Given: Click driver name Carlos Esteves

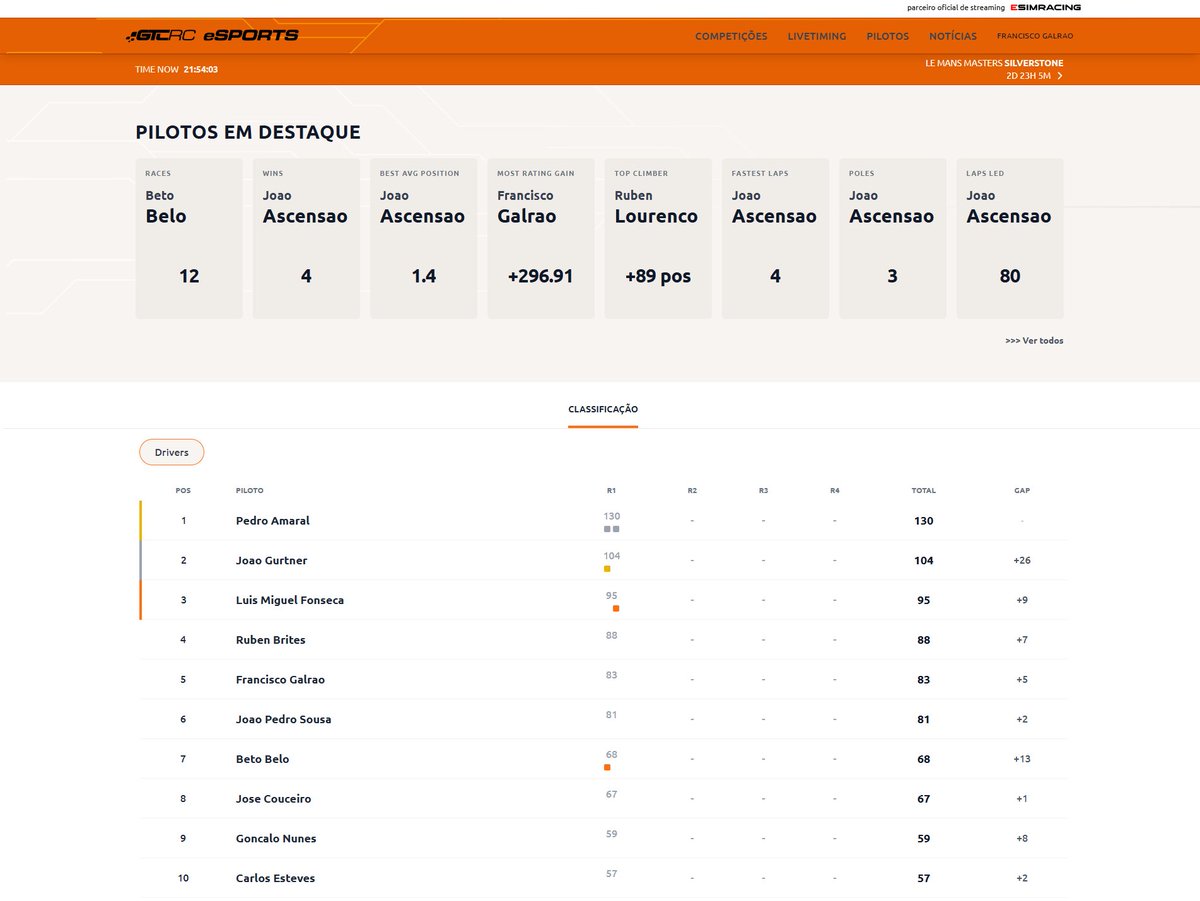Looking at the screenshot, I should pyautogui.click(x=276, y=878).
